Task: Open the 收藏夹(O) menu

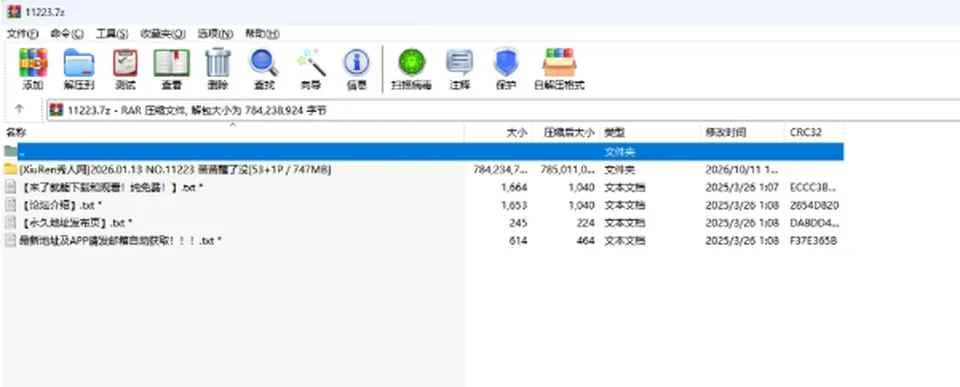Action: pos(162,34)
